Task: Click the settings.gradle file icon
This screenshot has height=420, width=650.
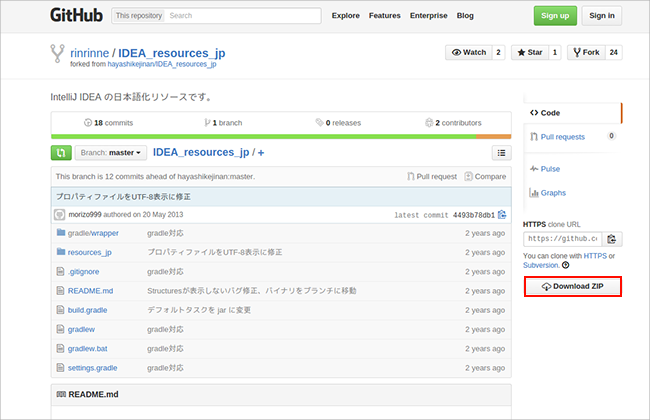Action: click(61, 368)
